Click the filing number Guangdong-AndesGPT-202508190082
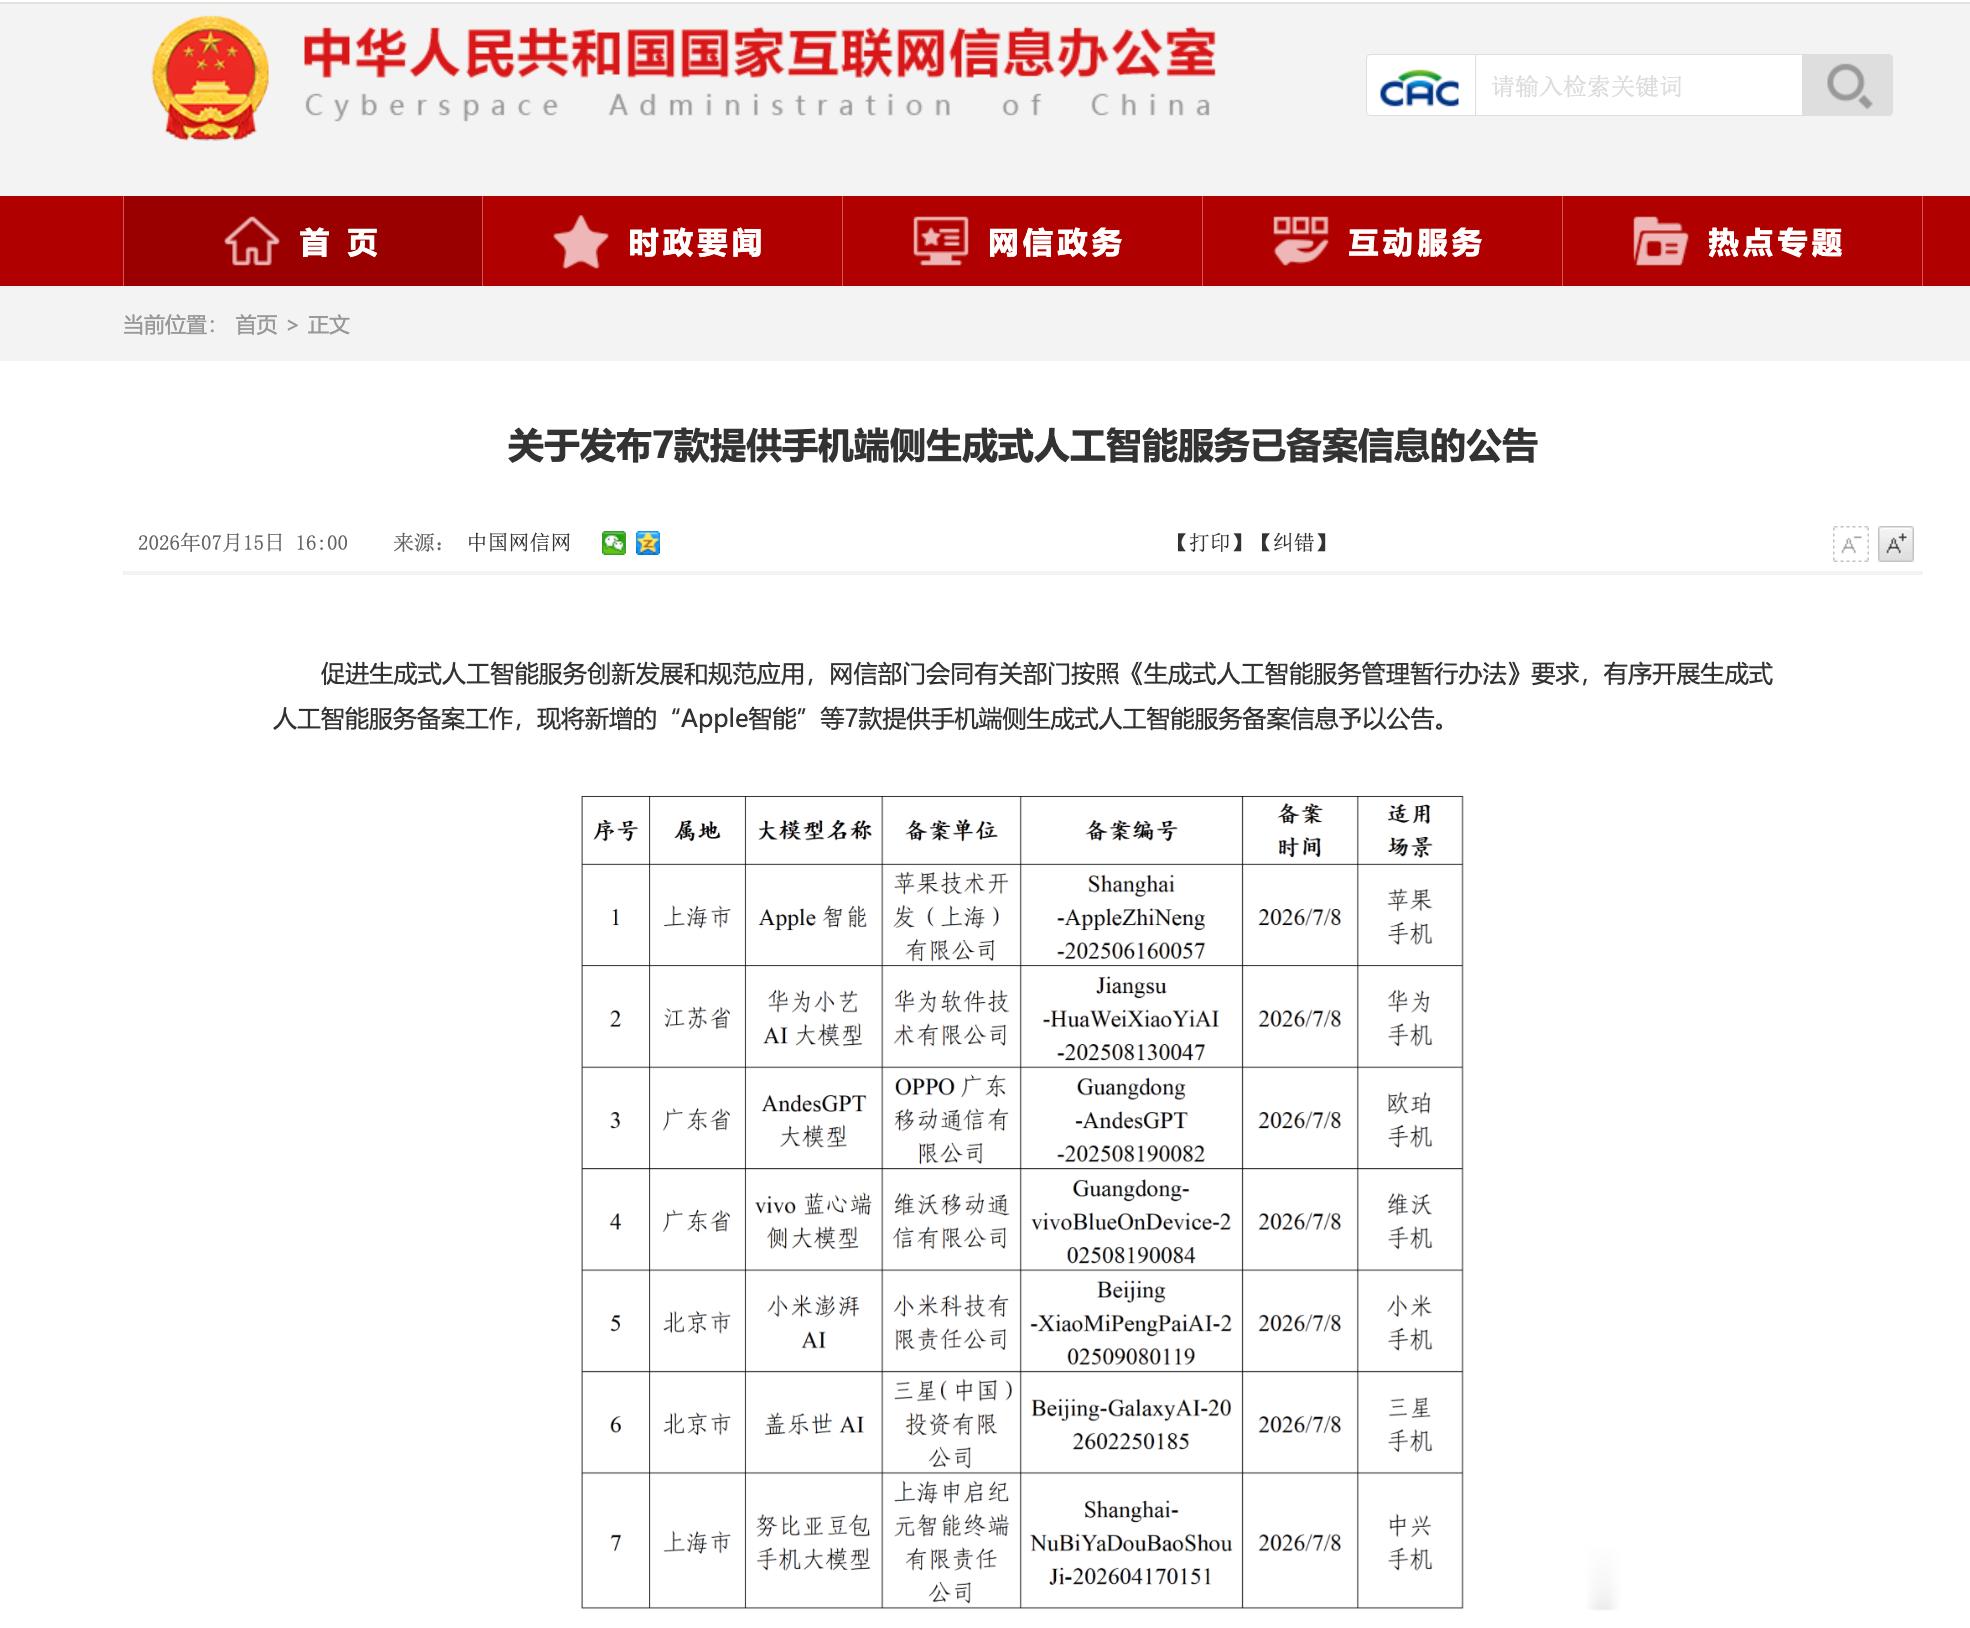Viewport: 1970px width, 1628px height. [x=1131, y=1120]
